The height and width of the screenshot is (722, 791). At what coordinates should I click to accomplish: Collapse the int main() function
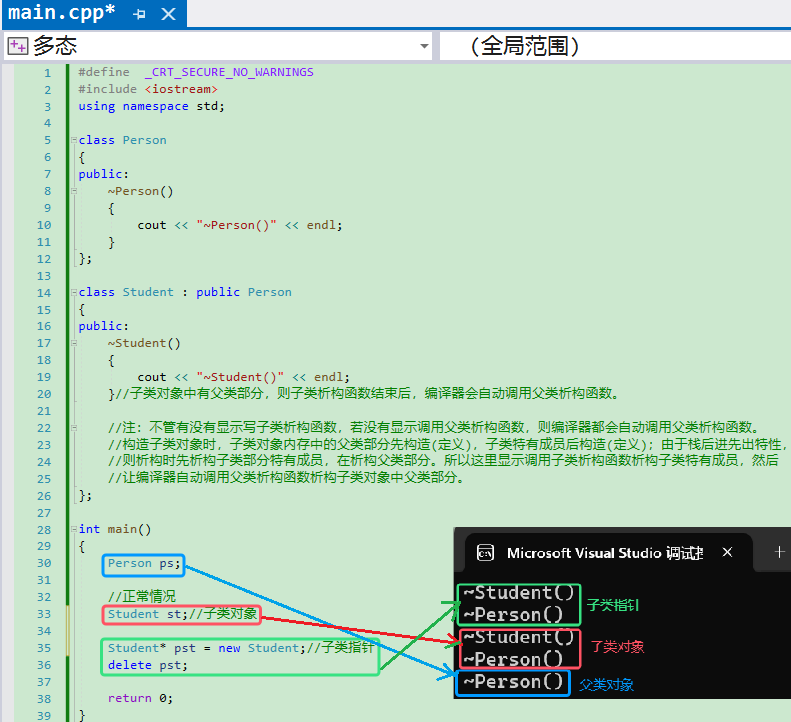74,529
